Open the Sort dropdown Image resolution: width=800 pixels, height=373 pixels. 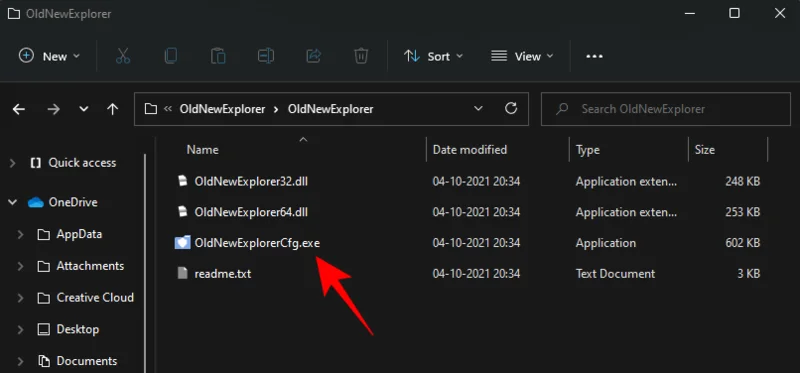[433, 56]
